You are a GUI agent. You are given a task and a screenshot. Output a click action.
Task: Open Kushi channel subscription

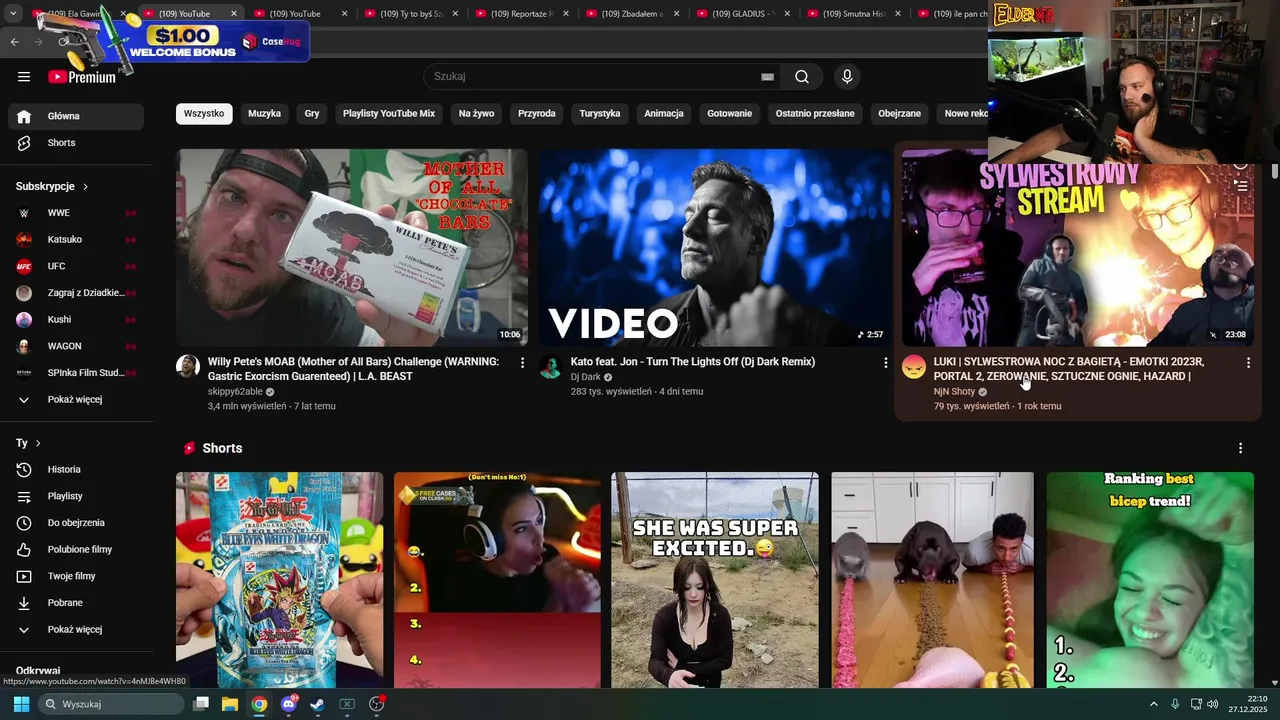pyautogui.click(x=76, y=319)
